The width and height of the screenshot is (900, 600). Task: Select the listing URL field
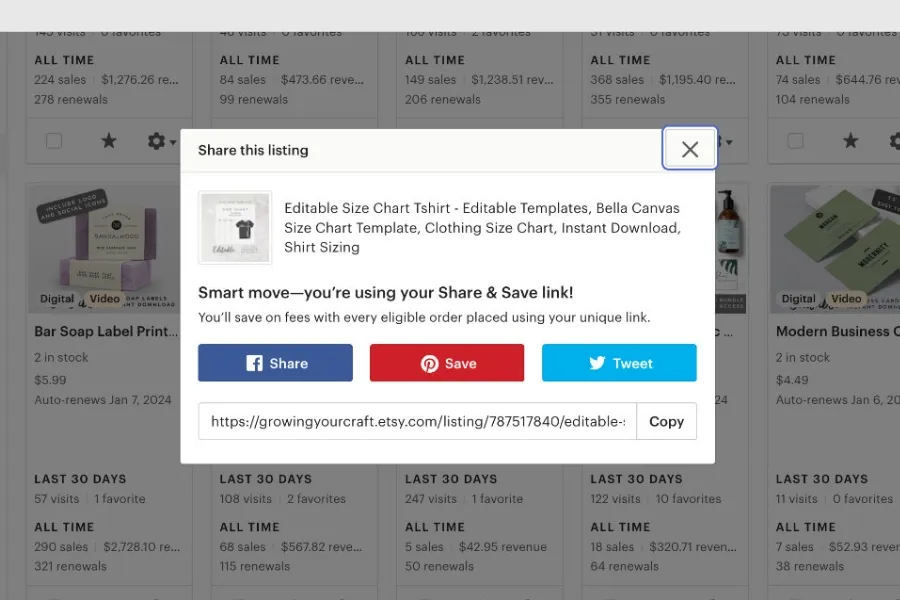(x=417, y=421)
